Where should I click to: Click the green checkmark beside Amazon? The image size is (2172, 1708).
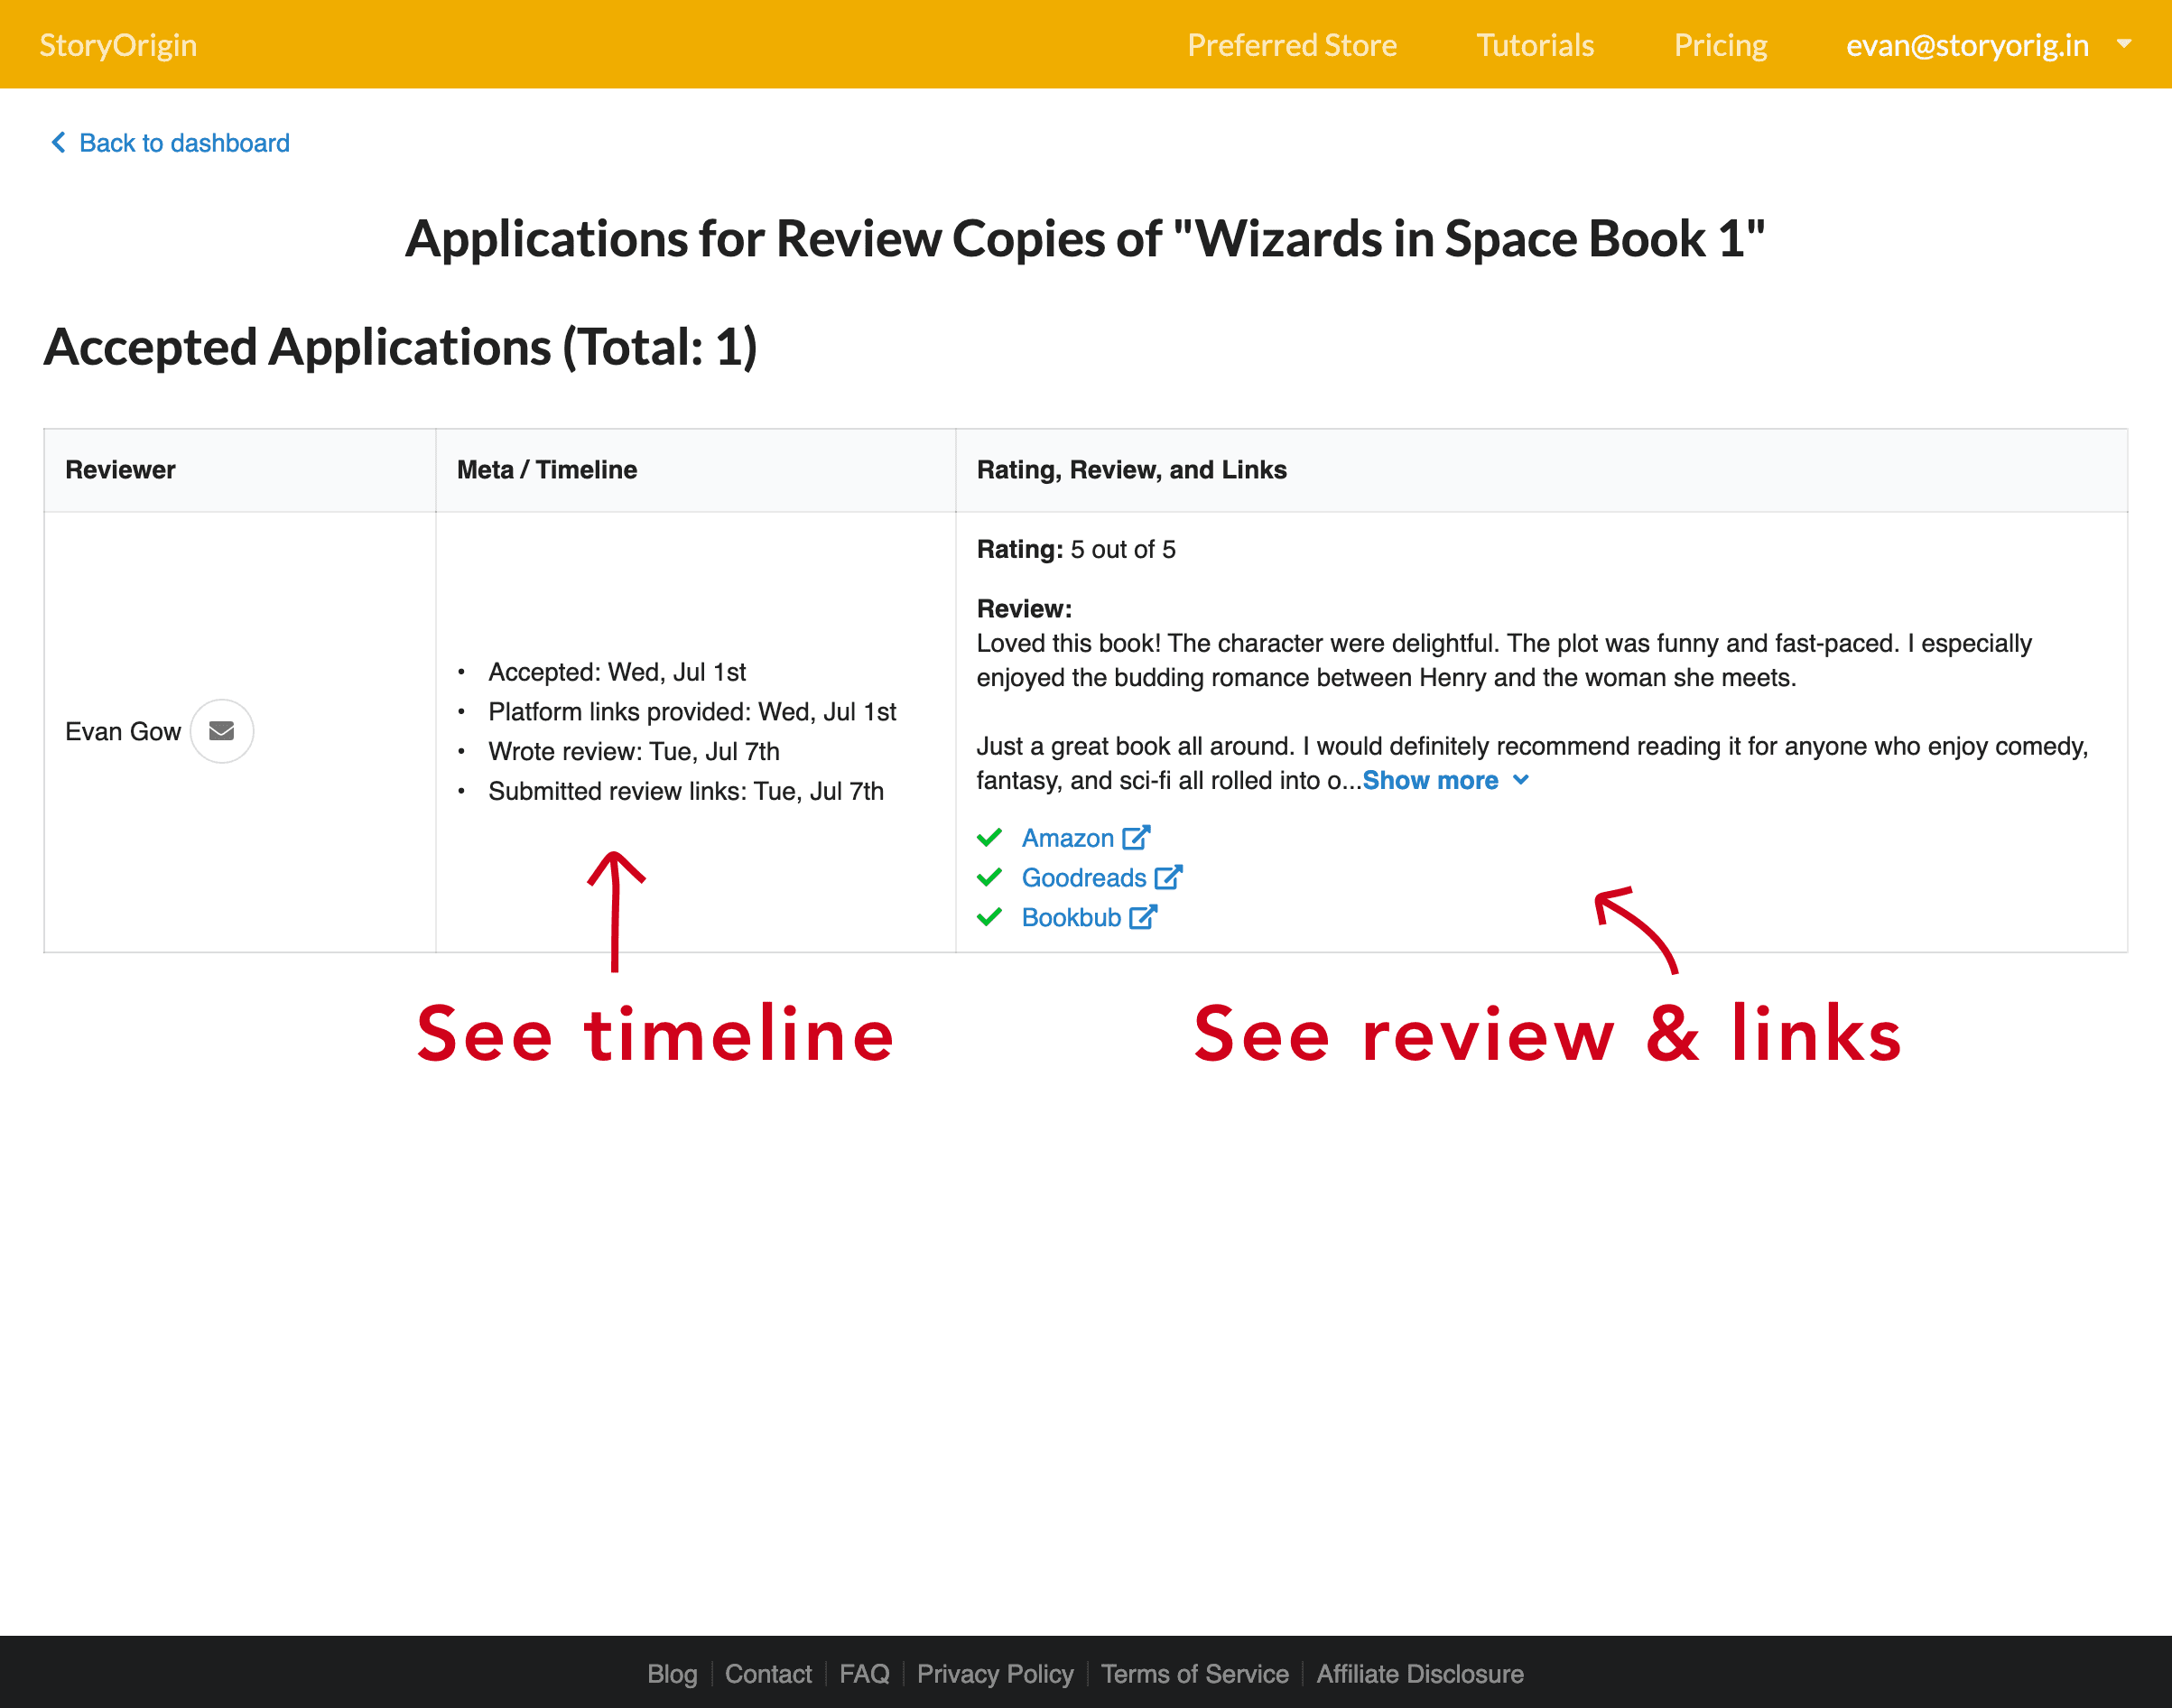pos(989,837)
